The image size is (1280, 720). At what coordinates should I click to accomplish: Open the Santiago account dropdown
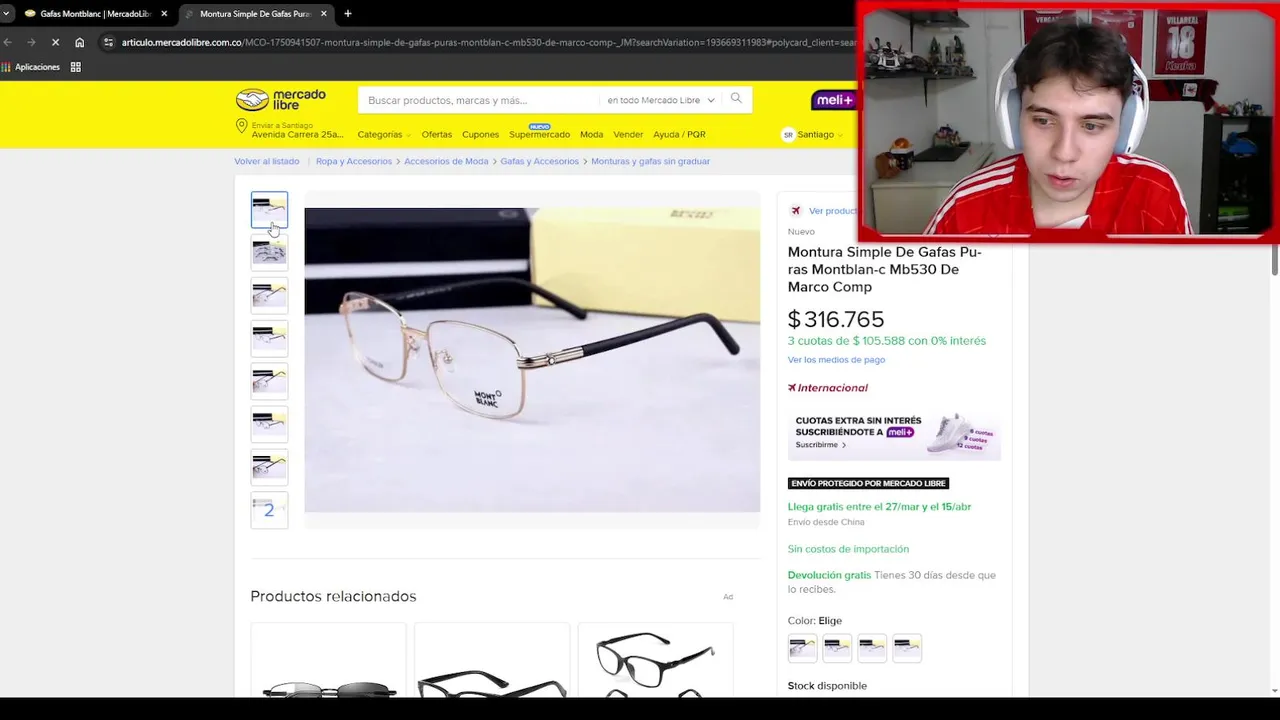tap(820, 134)
